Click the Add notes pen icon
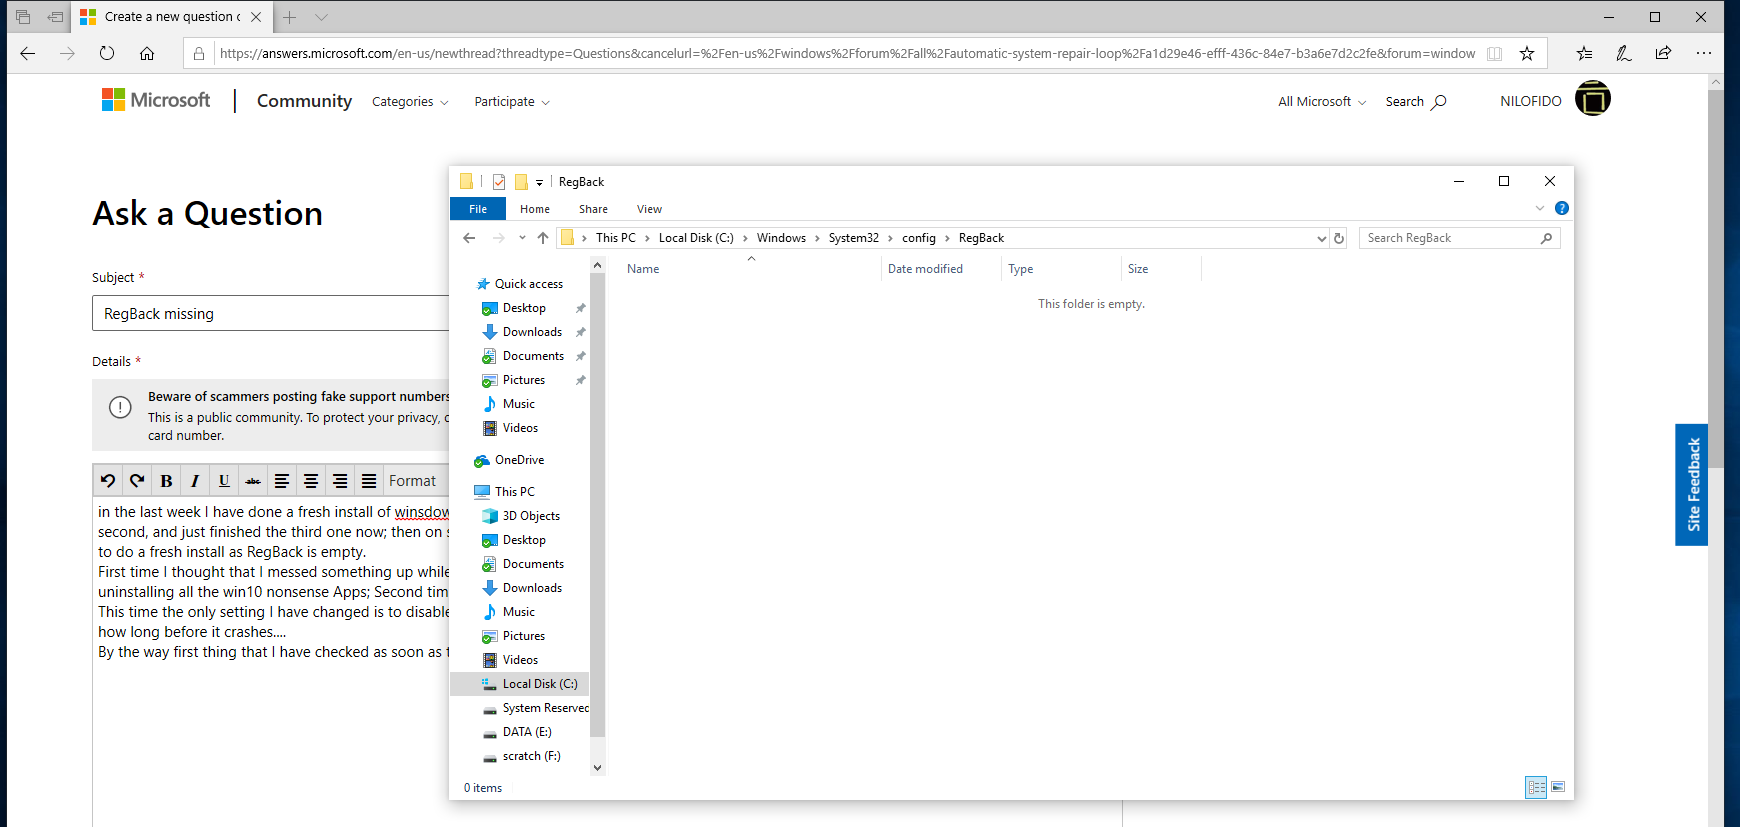1740x827 pixels. tap(1624, 54)
